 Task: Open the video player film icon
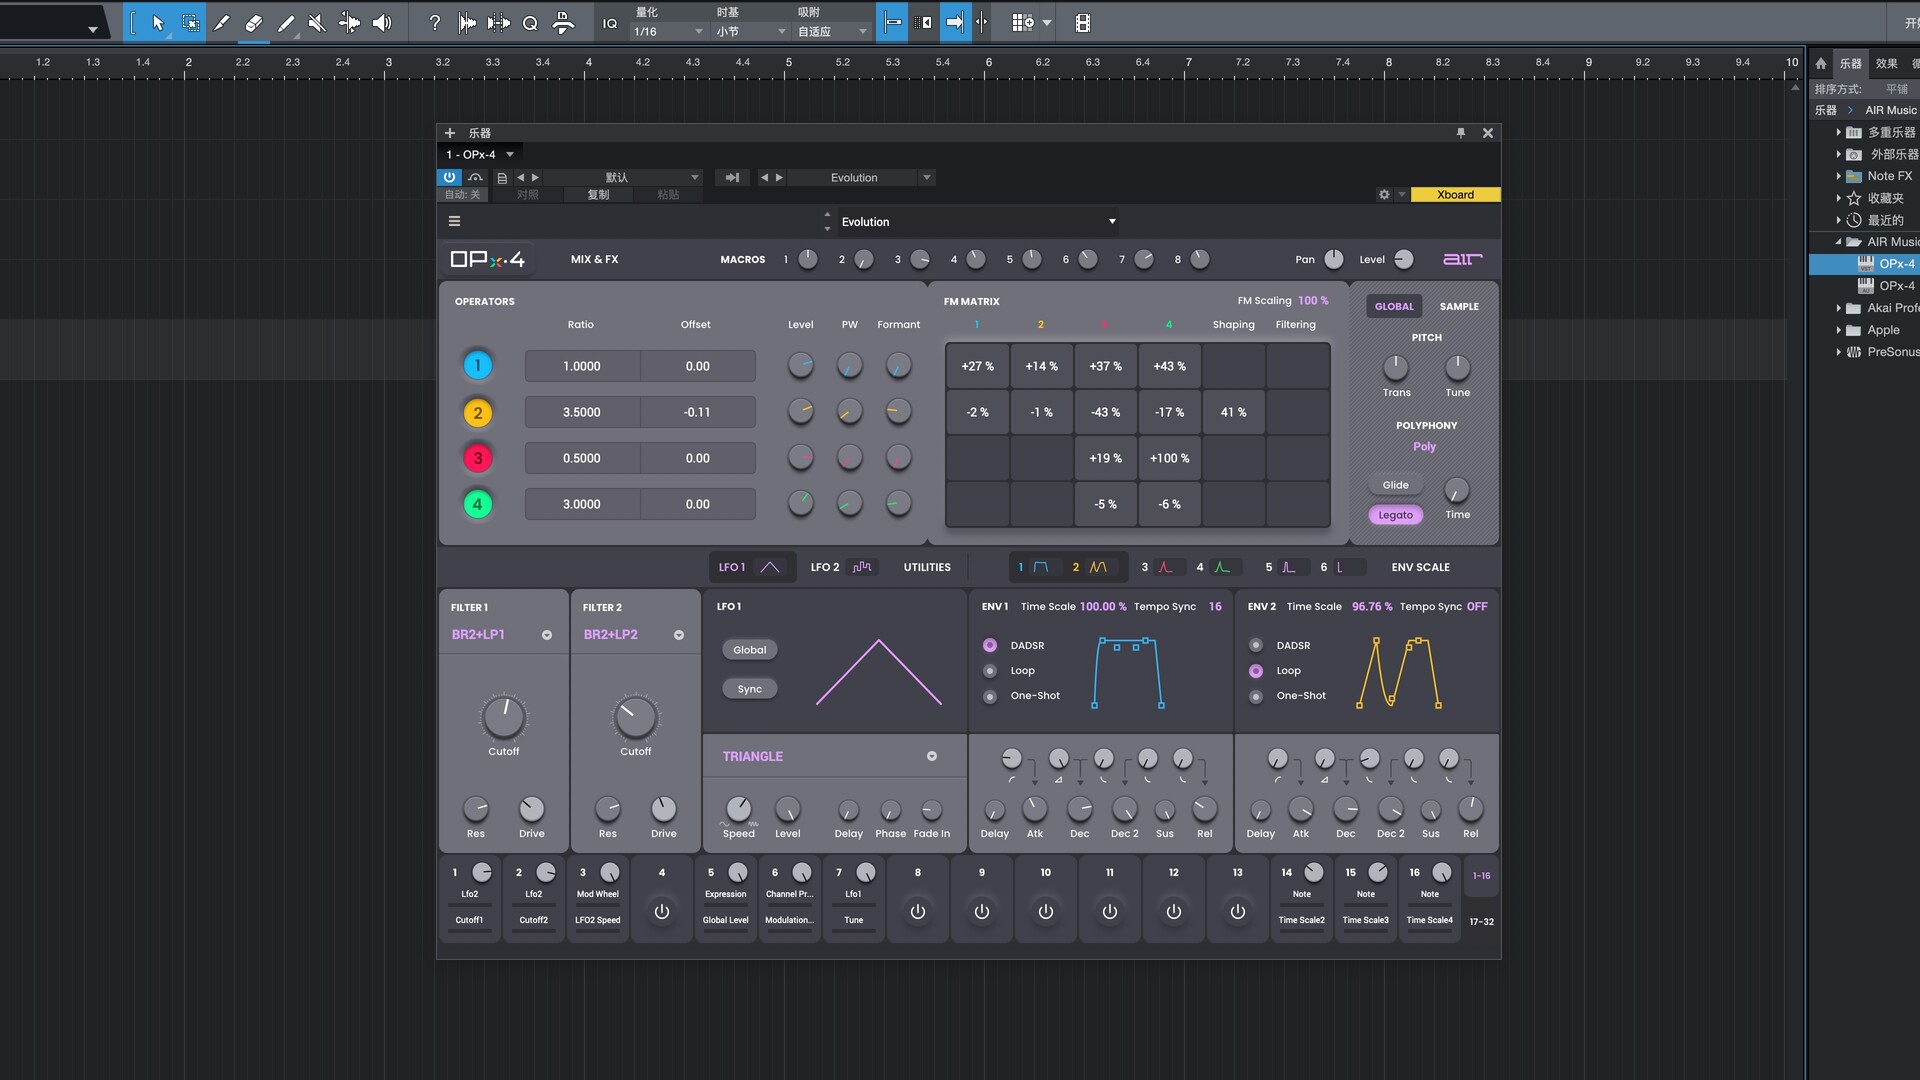click(x=1082, y=22)
